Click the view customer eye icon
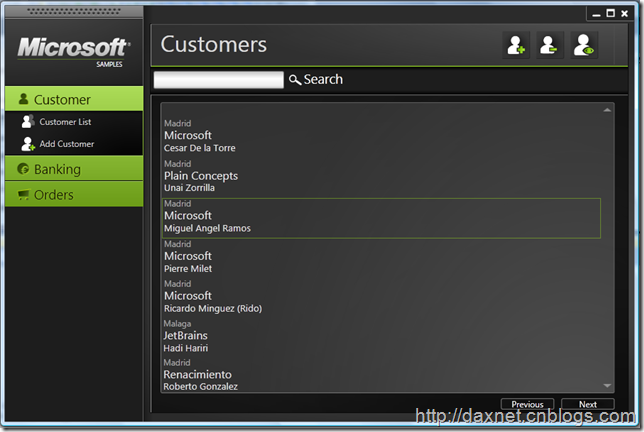Screen dimensions: 644x432 pyautogui.click(x=582, y=46)
